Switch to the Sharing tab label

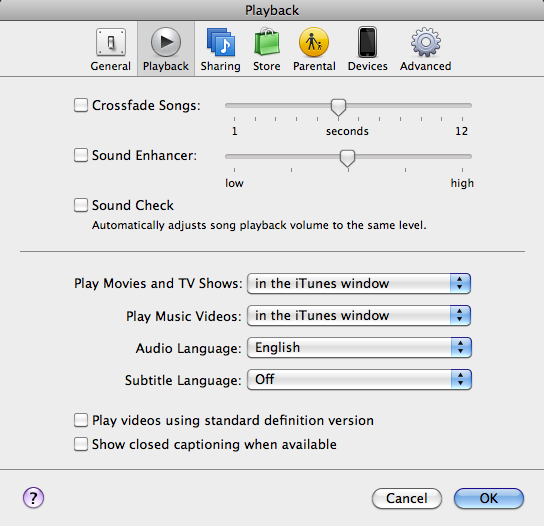coord(221,66)
